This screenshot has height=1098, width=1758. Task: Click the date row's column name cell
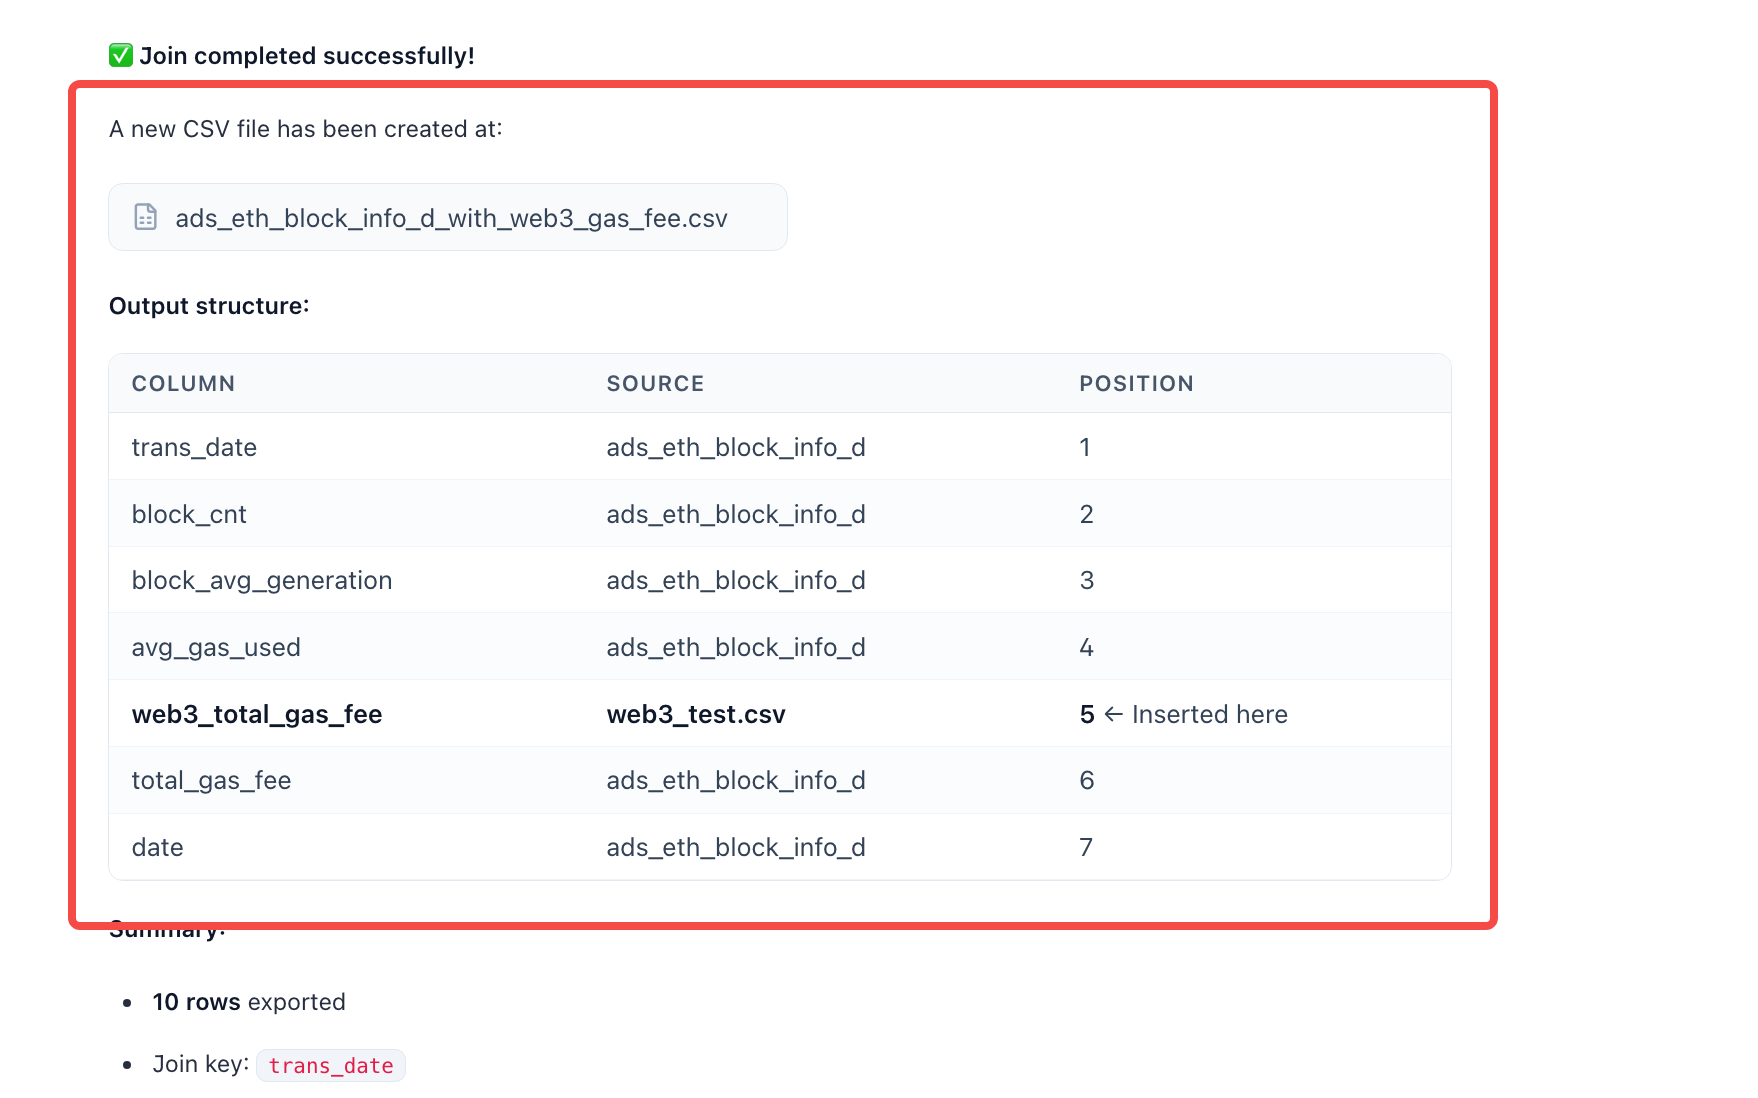click(x=158, y=847)
